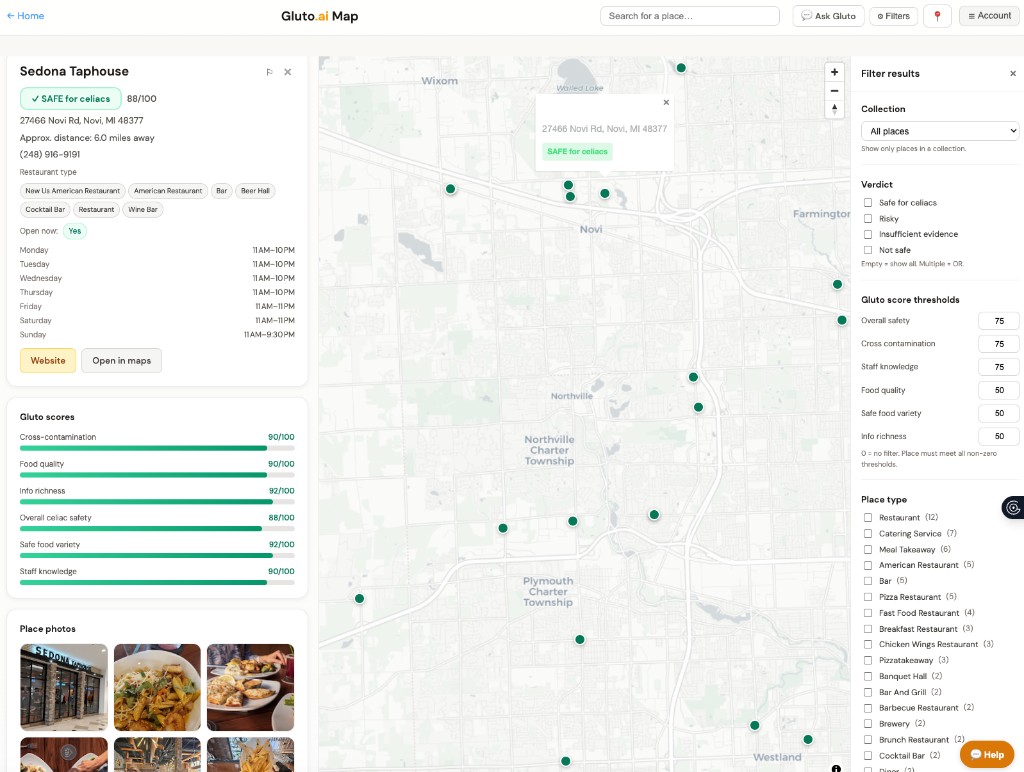Open the Sedona Taphouse storefront photo
This screenshot has height=772, width=1024.
pos(64,687)
